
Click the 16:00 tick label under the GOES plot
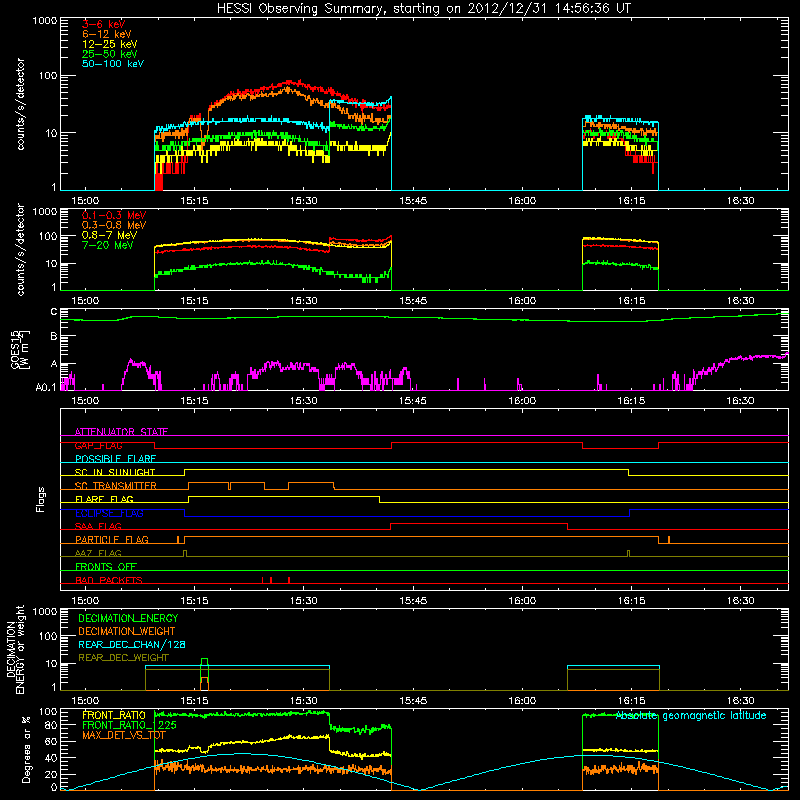[x=522, y=401]
